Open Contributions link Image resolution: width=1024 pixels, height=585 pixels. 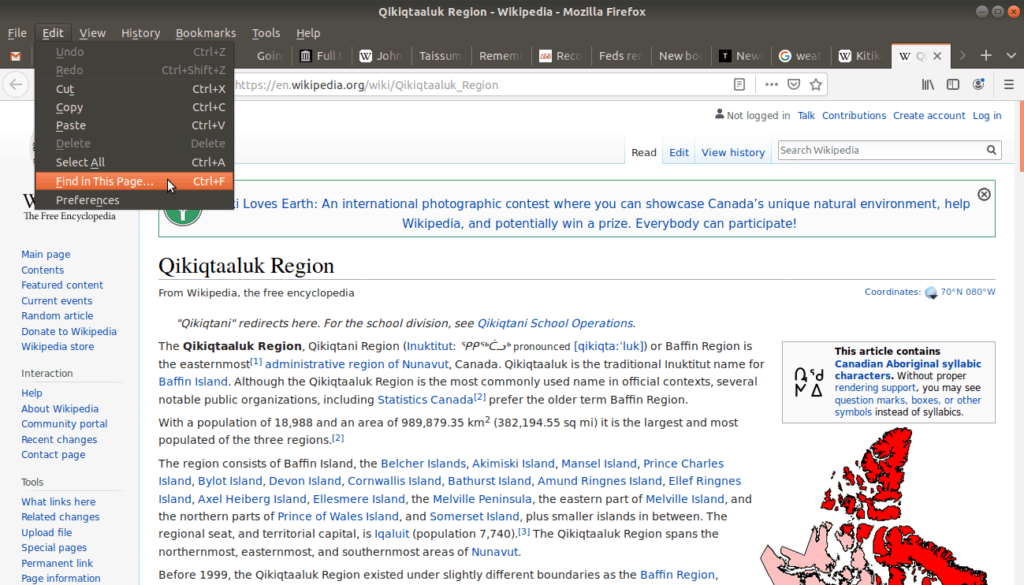pyautogui.click(x=854, y=116)
